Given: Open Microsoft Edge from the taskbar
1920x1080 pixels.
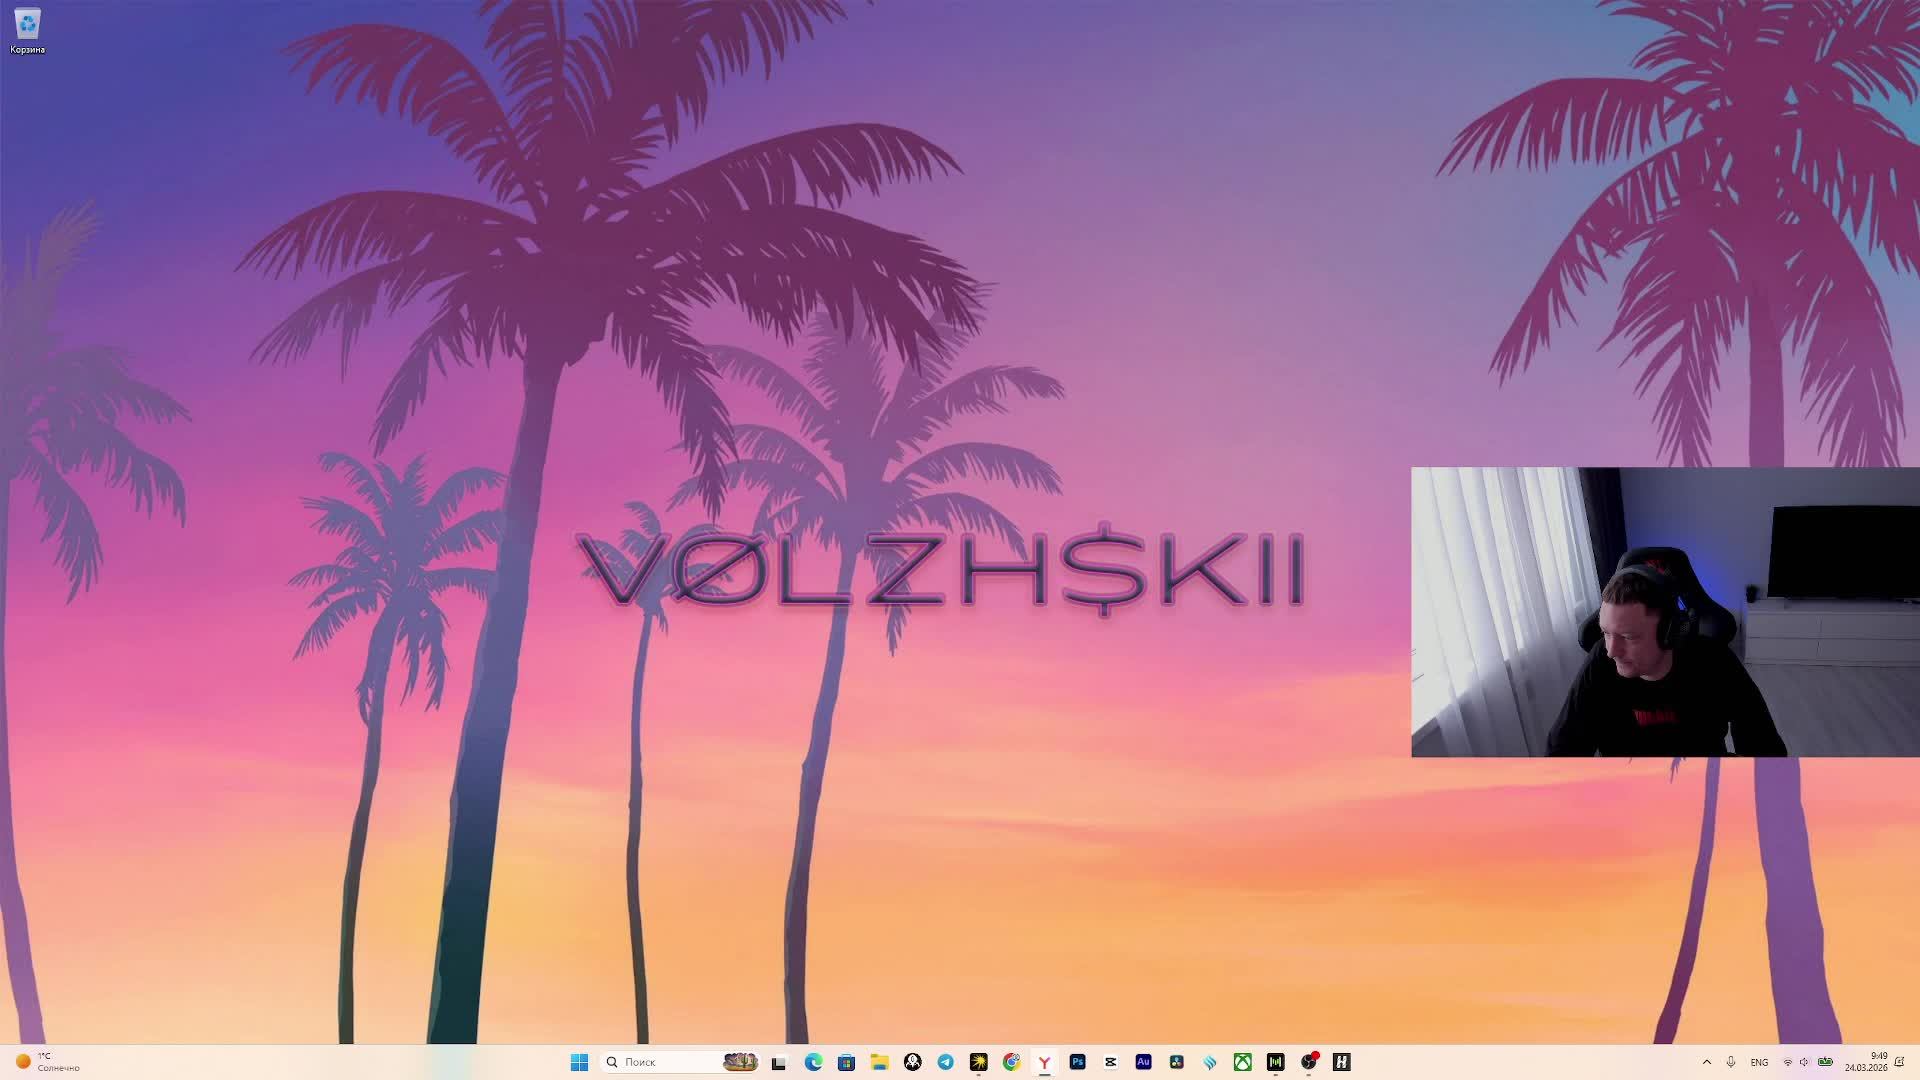Looking at the screenshot, I should 813,1062.
